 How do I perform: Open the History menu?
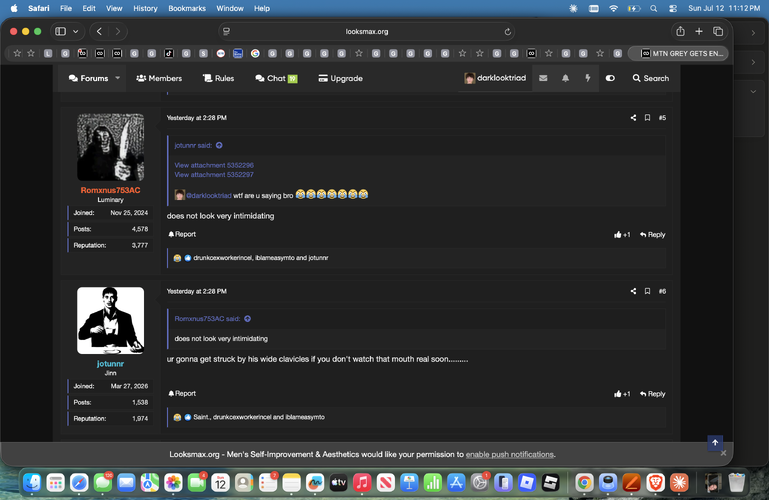145,8
